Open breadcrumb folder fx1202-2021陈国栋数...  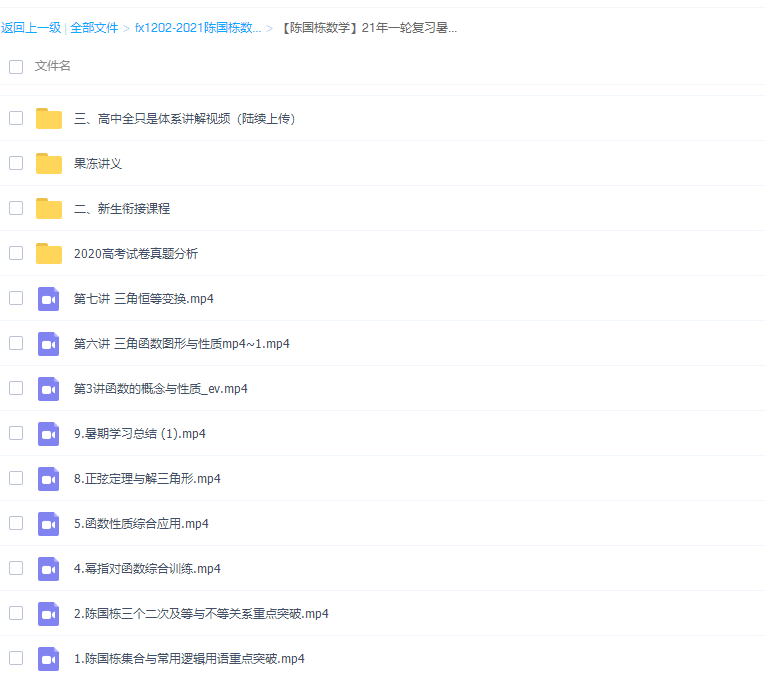197,28
